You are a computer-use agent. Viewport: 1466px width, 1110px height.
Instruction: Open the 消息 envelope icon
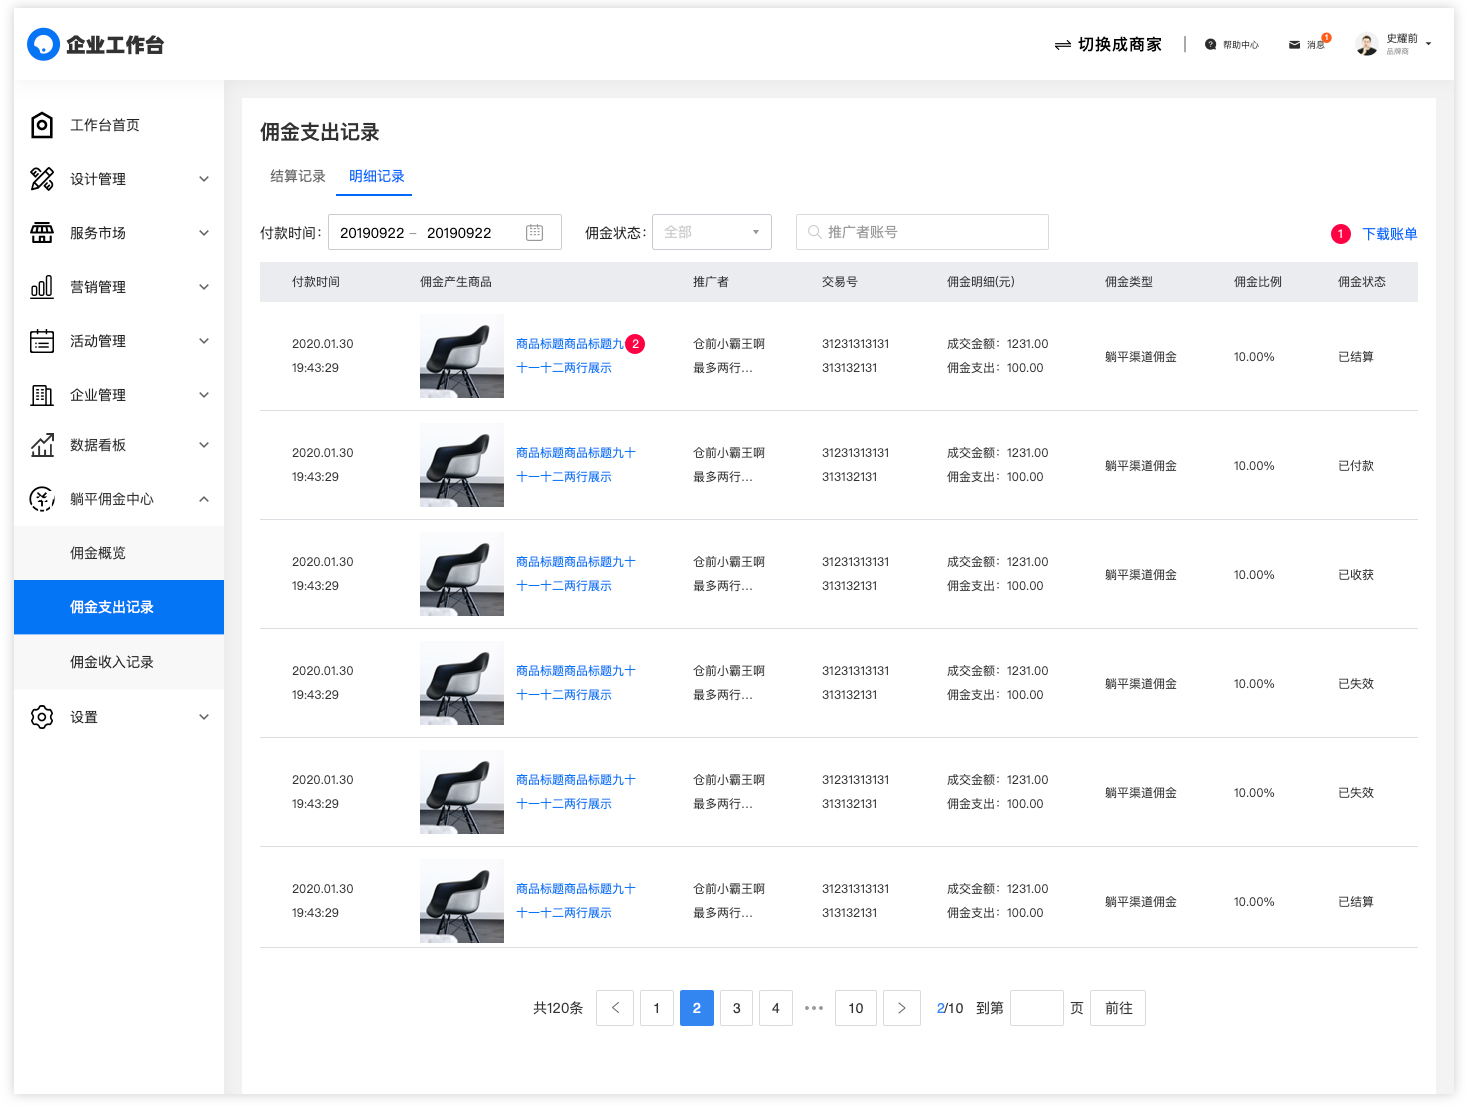tap(1294, 45)
